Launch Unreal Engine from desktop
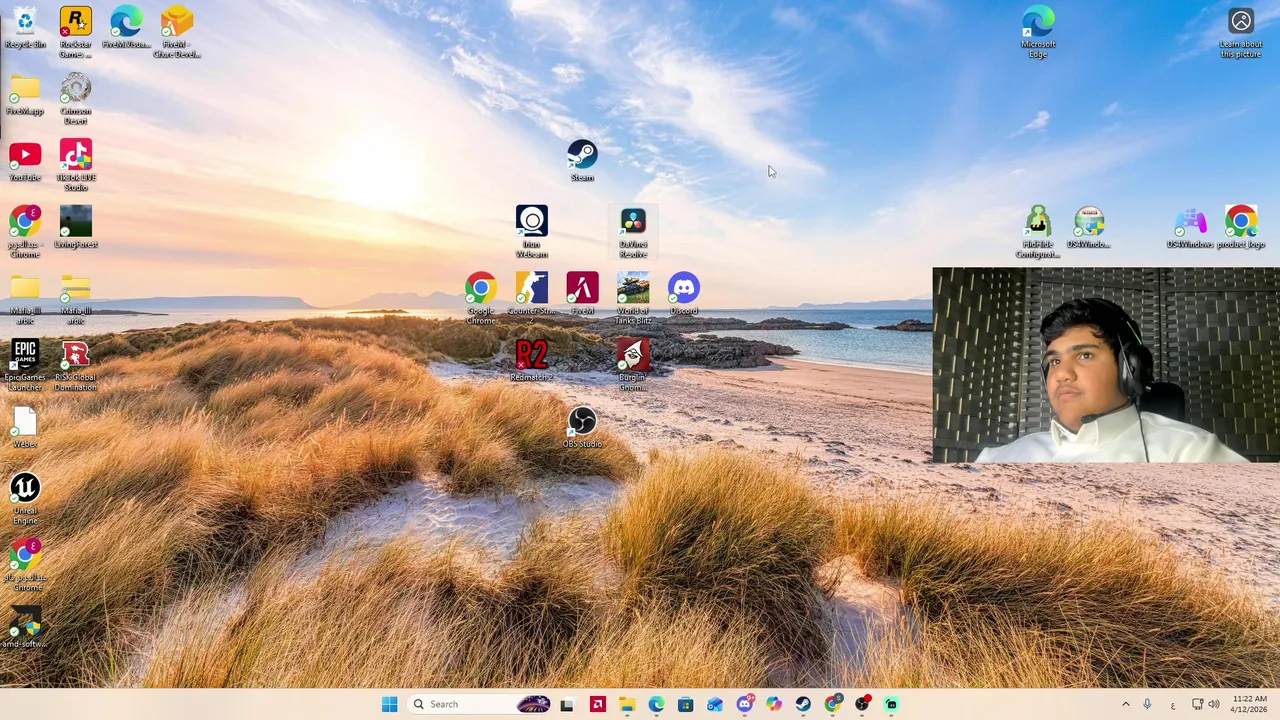Viewport: 1280px width, 720px height. 25,499
